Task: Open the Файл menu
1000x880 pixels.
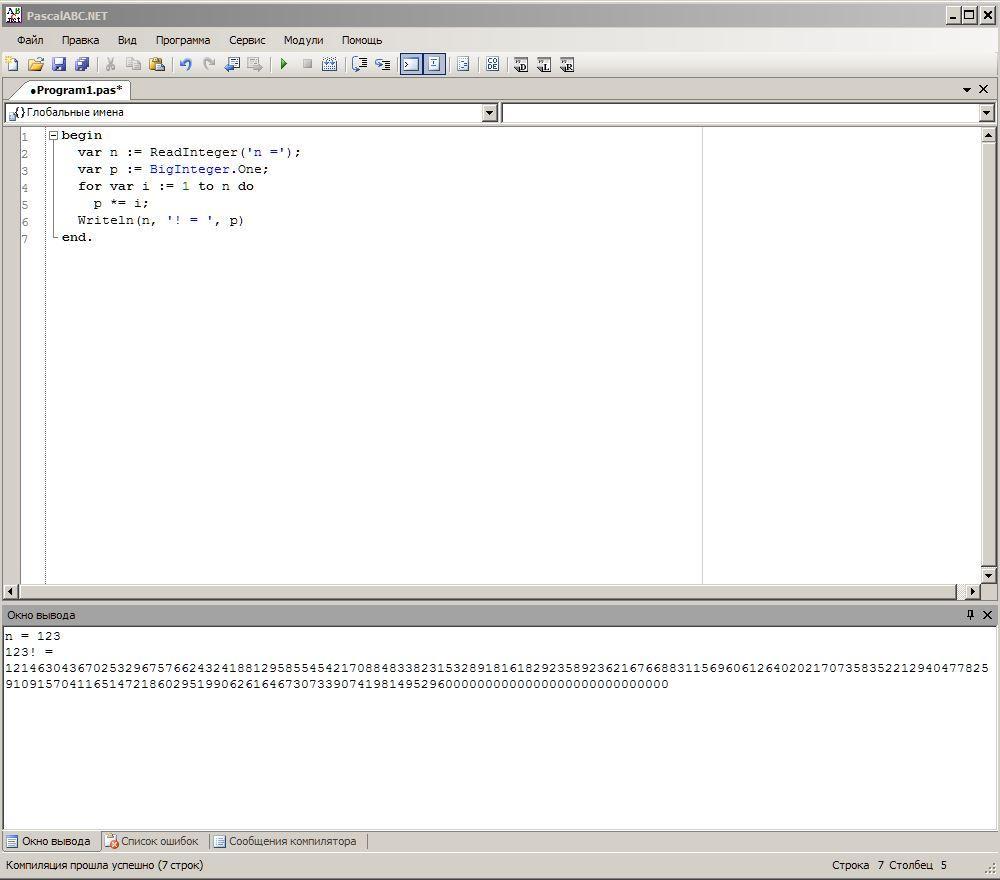Action: click(30, 40)
